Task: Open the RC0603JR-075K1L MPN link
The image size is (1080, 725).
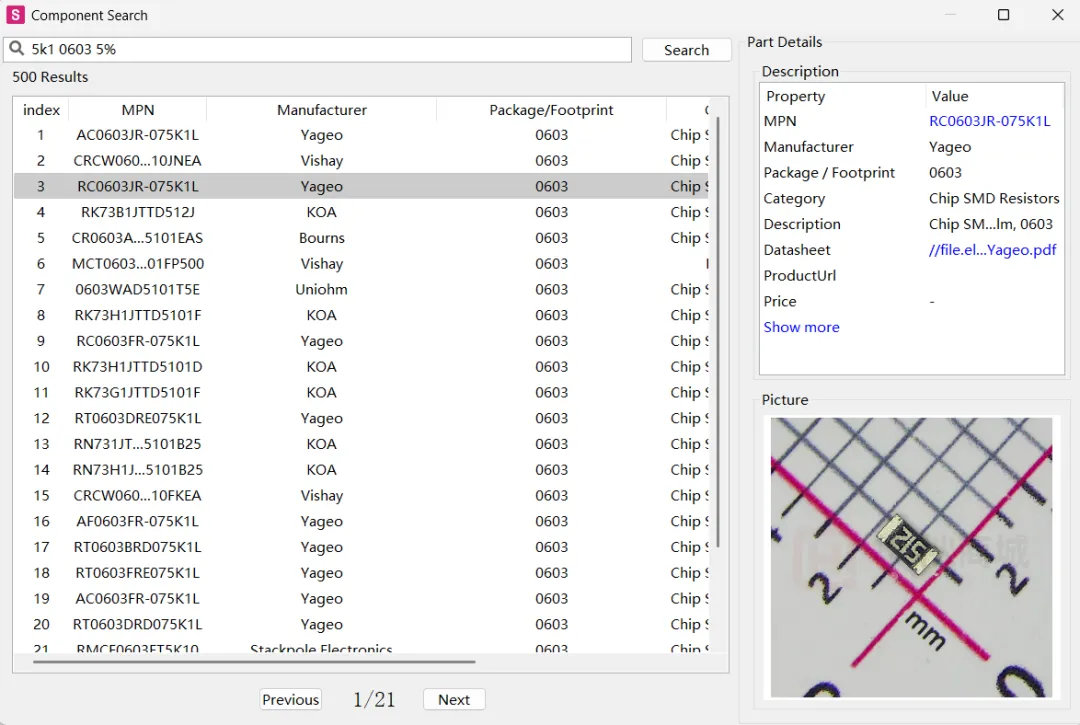Action: pos(990,121)
